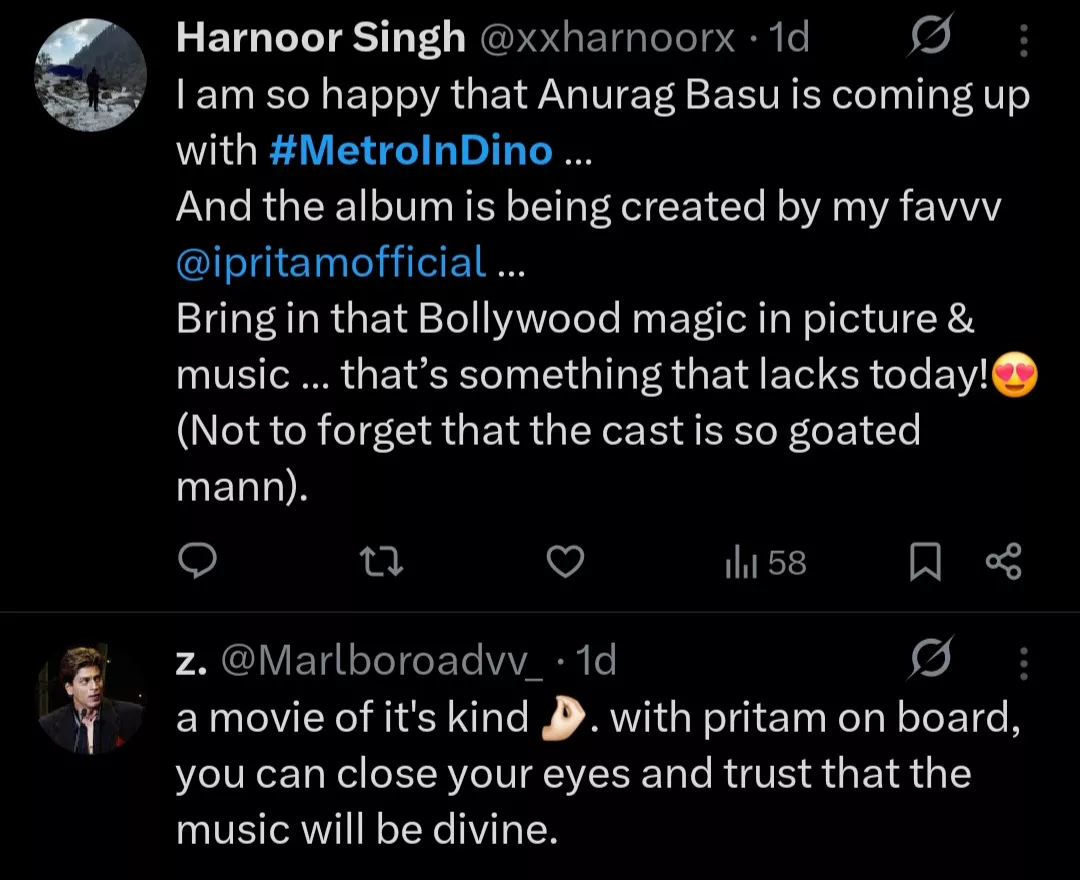Open Harnoor Singh's profile picture
The image size is (1080, 880).
(x=90, y=73)
